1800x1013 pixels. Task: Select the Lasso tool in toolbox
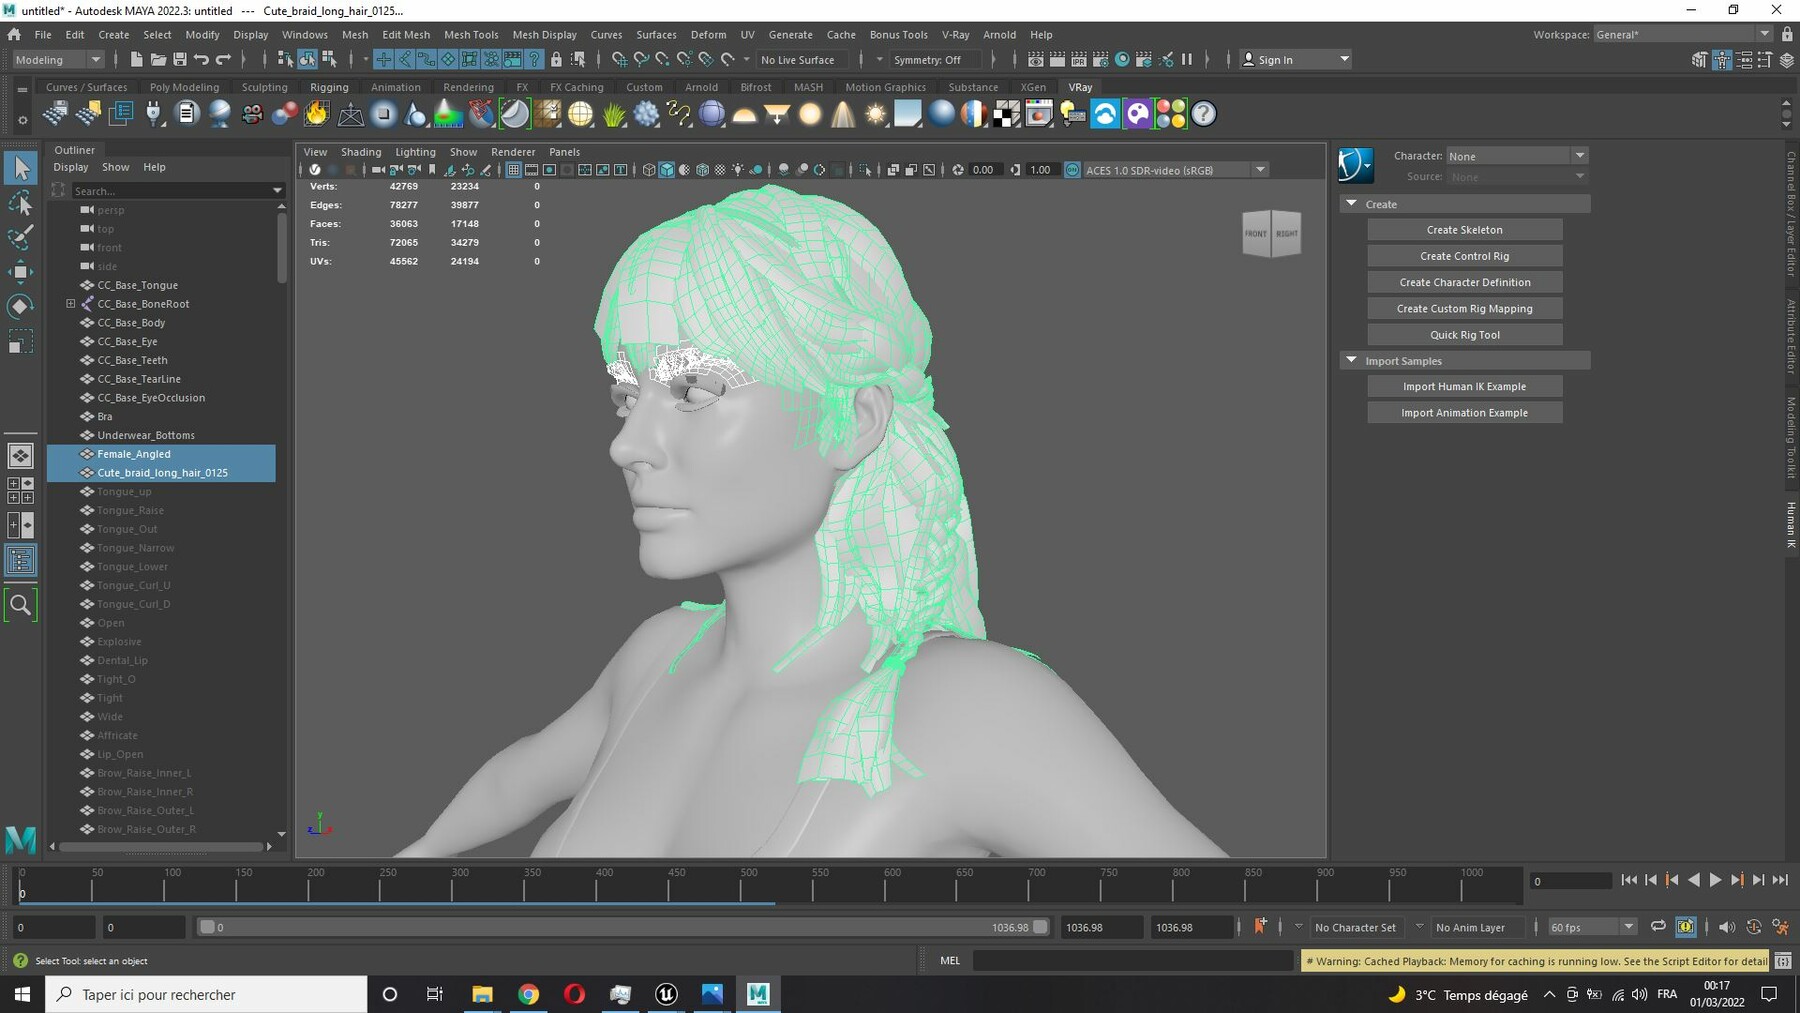pos(21,203)
